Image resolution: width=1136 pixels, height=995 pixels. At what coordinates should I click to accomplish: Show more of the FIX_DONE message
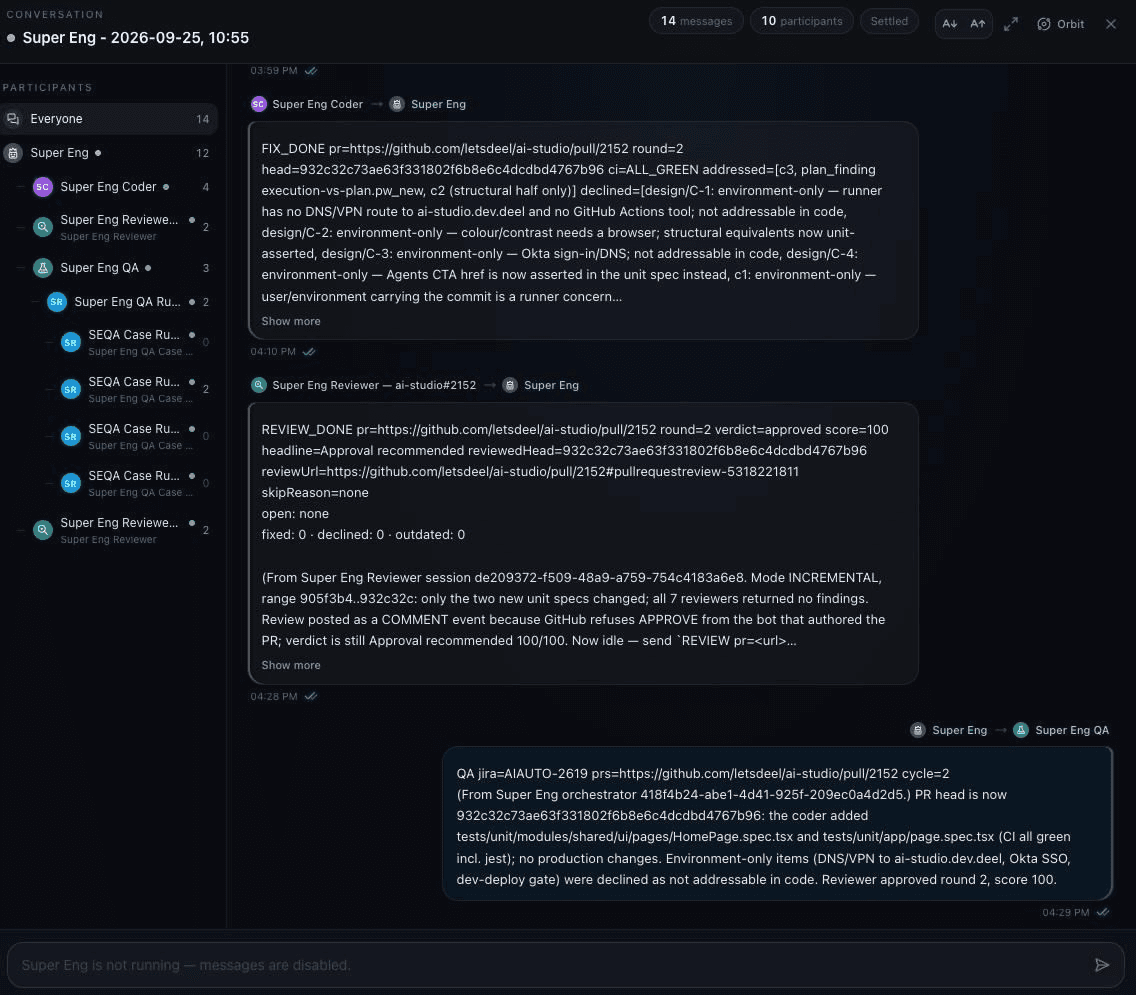(x=291, y=322)
